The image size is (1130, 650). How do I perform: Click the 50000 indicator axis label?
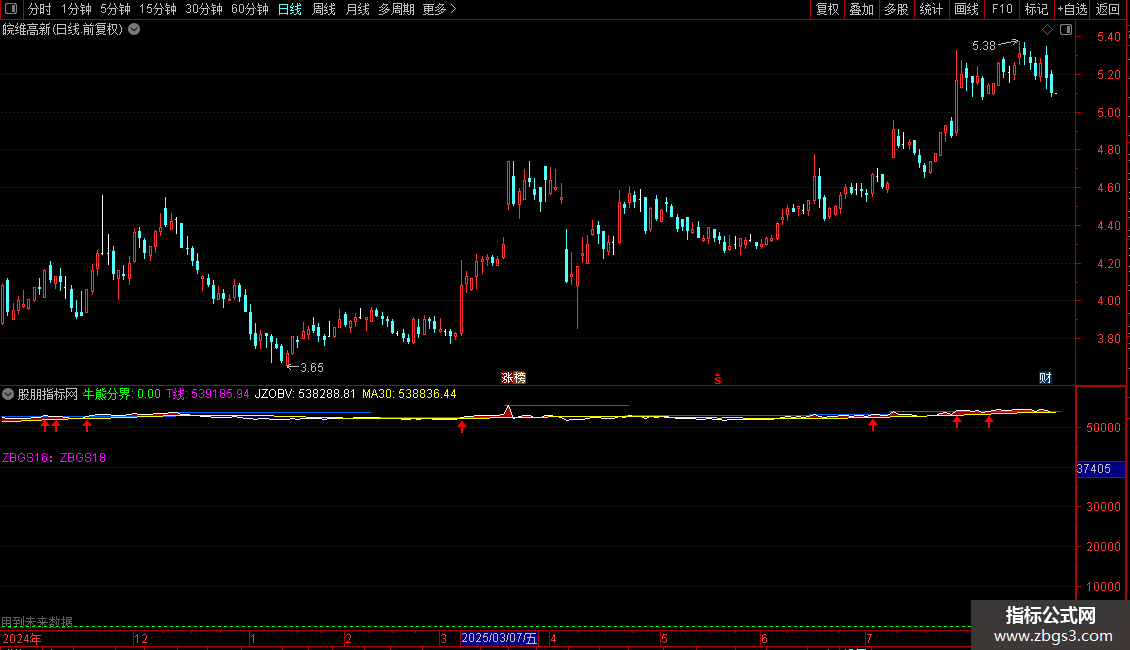click(1103, 427)
